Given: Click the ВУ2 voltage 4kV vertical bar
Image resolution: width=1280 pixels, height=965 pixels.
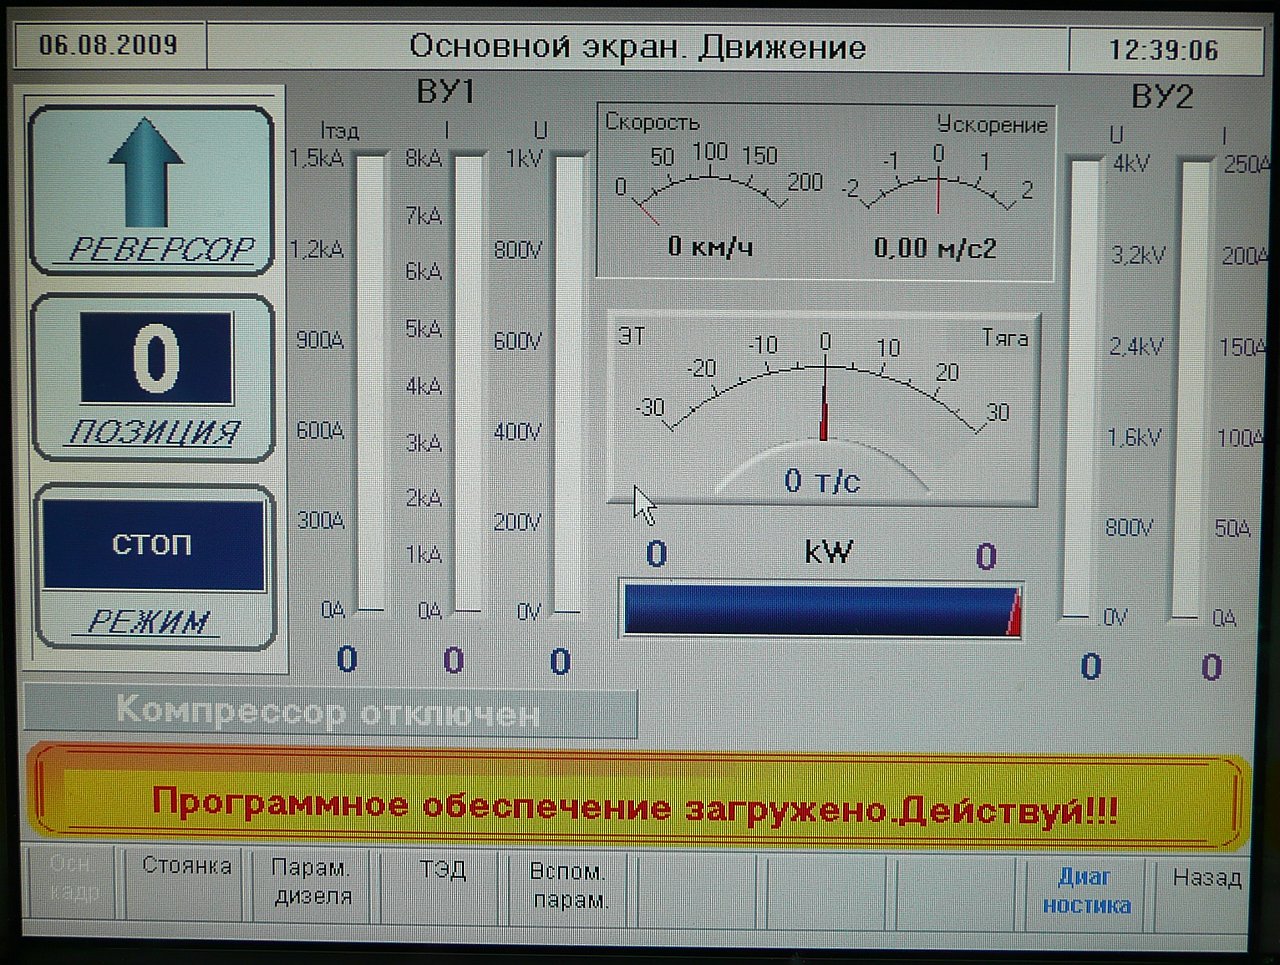Looking at the screenshot, I should [x=1084, y=388].
